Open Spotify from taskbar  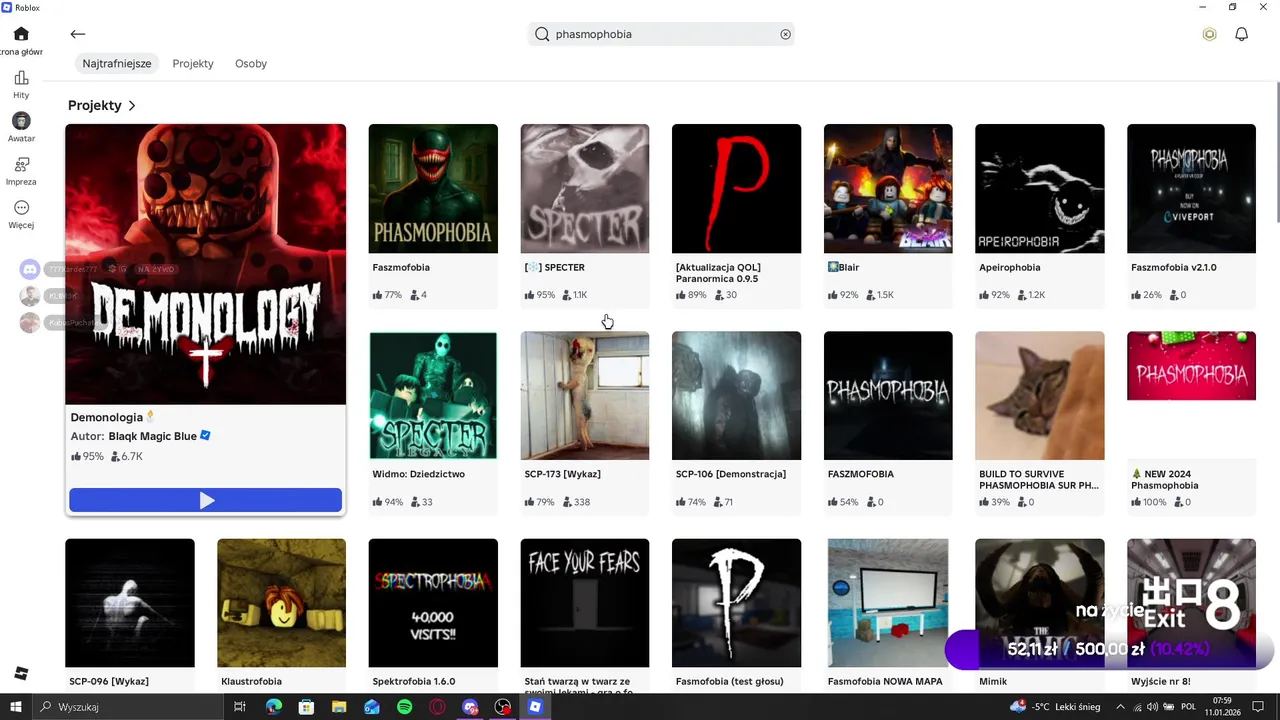[404, 707]
